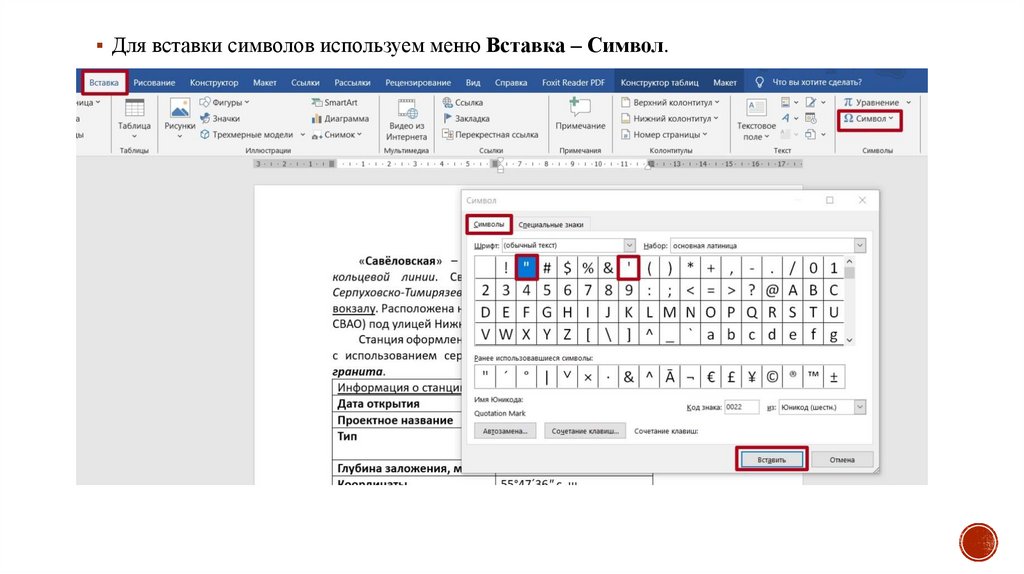The image size is (1024, 574).
Task: Select the backslash symbol in the grid
Action: (x=608, y=335)
